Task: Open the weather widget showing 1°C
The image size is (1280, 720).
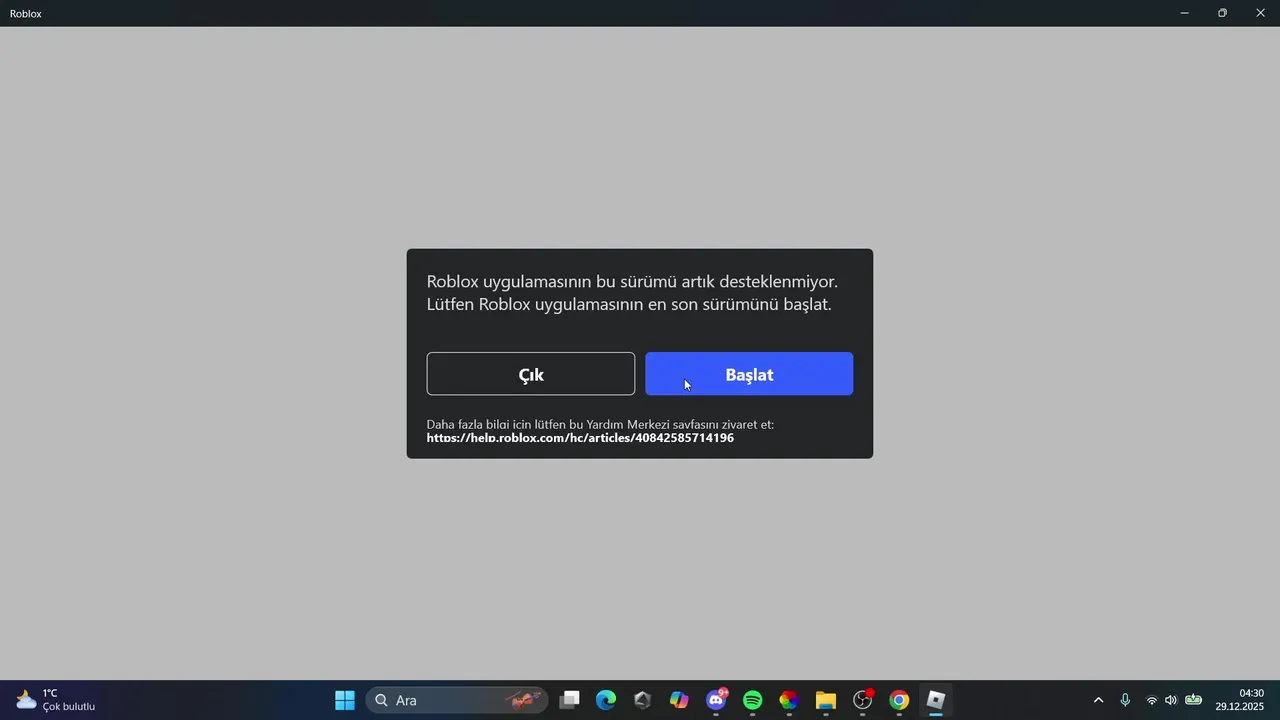Action: pos(56,700)
